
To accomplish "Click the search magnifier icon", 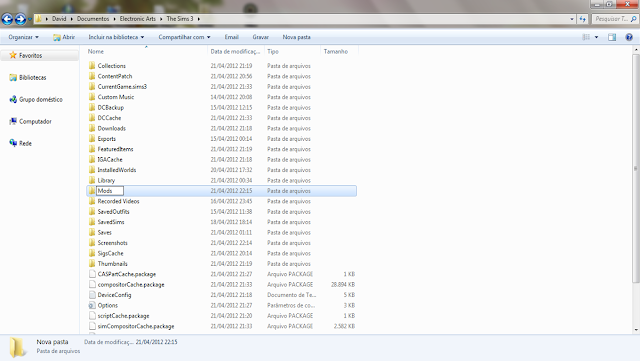I will point(633,19).
